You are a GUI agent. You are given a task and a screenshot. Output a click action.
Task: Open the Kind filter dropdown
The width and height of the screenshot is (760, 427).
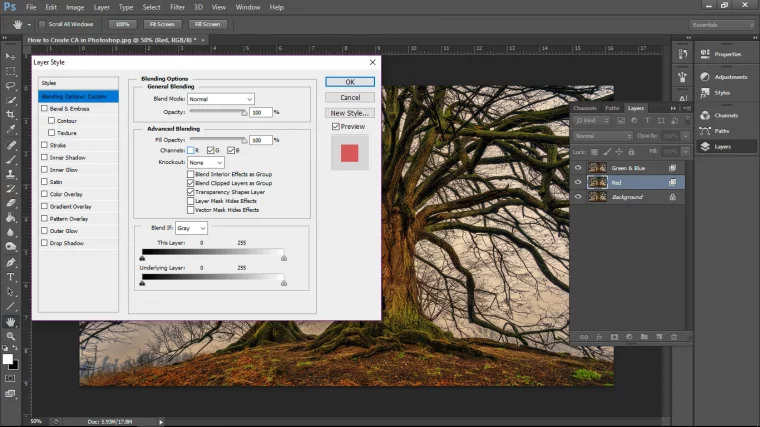point(592,121)
